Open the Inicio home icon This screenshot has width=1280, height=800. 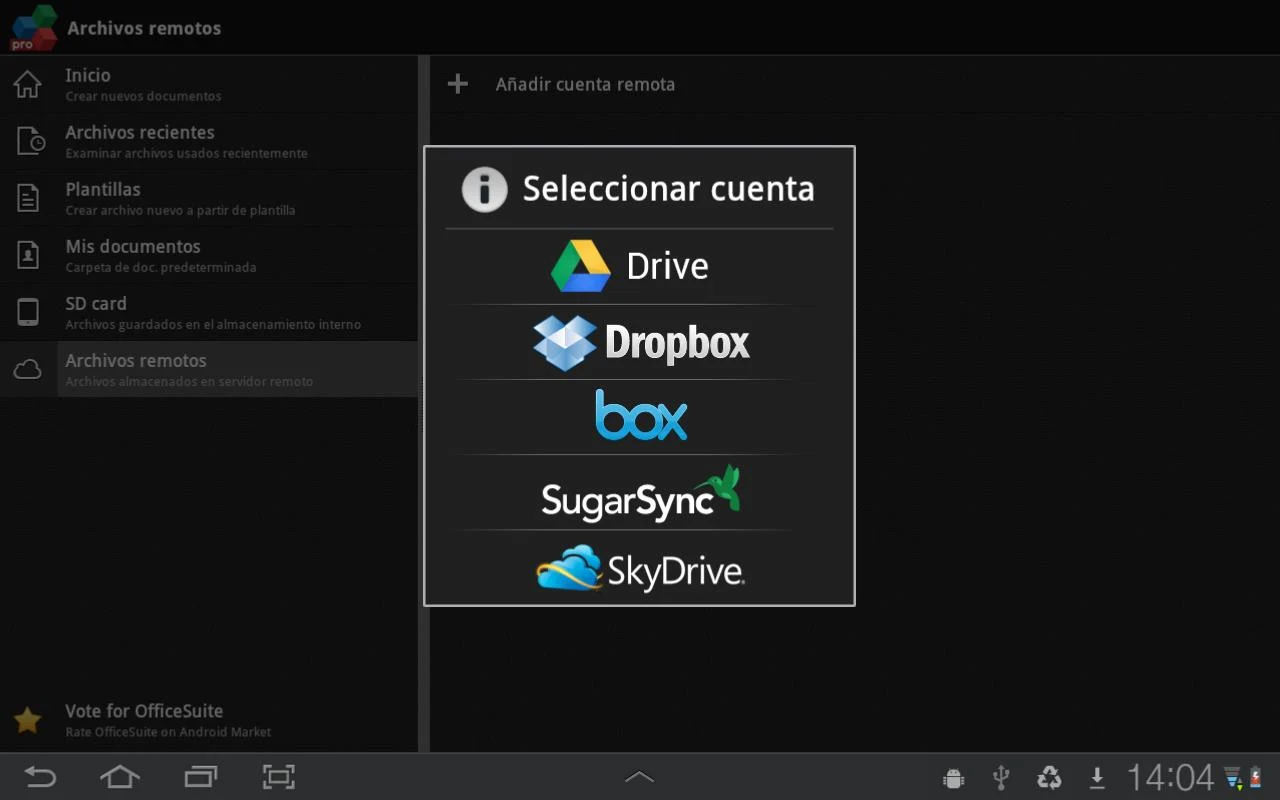coord(28,84)
